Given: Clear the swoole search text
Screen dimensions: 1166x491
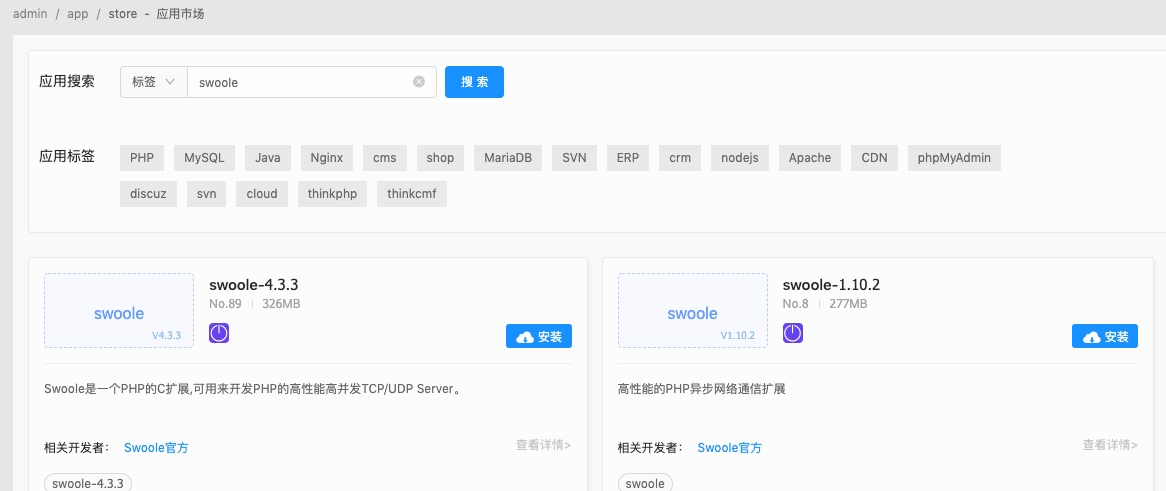Looking at the screenshot, I should [x=419, y=82].
